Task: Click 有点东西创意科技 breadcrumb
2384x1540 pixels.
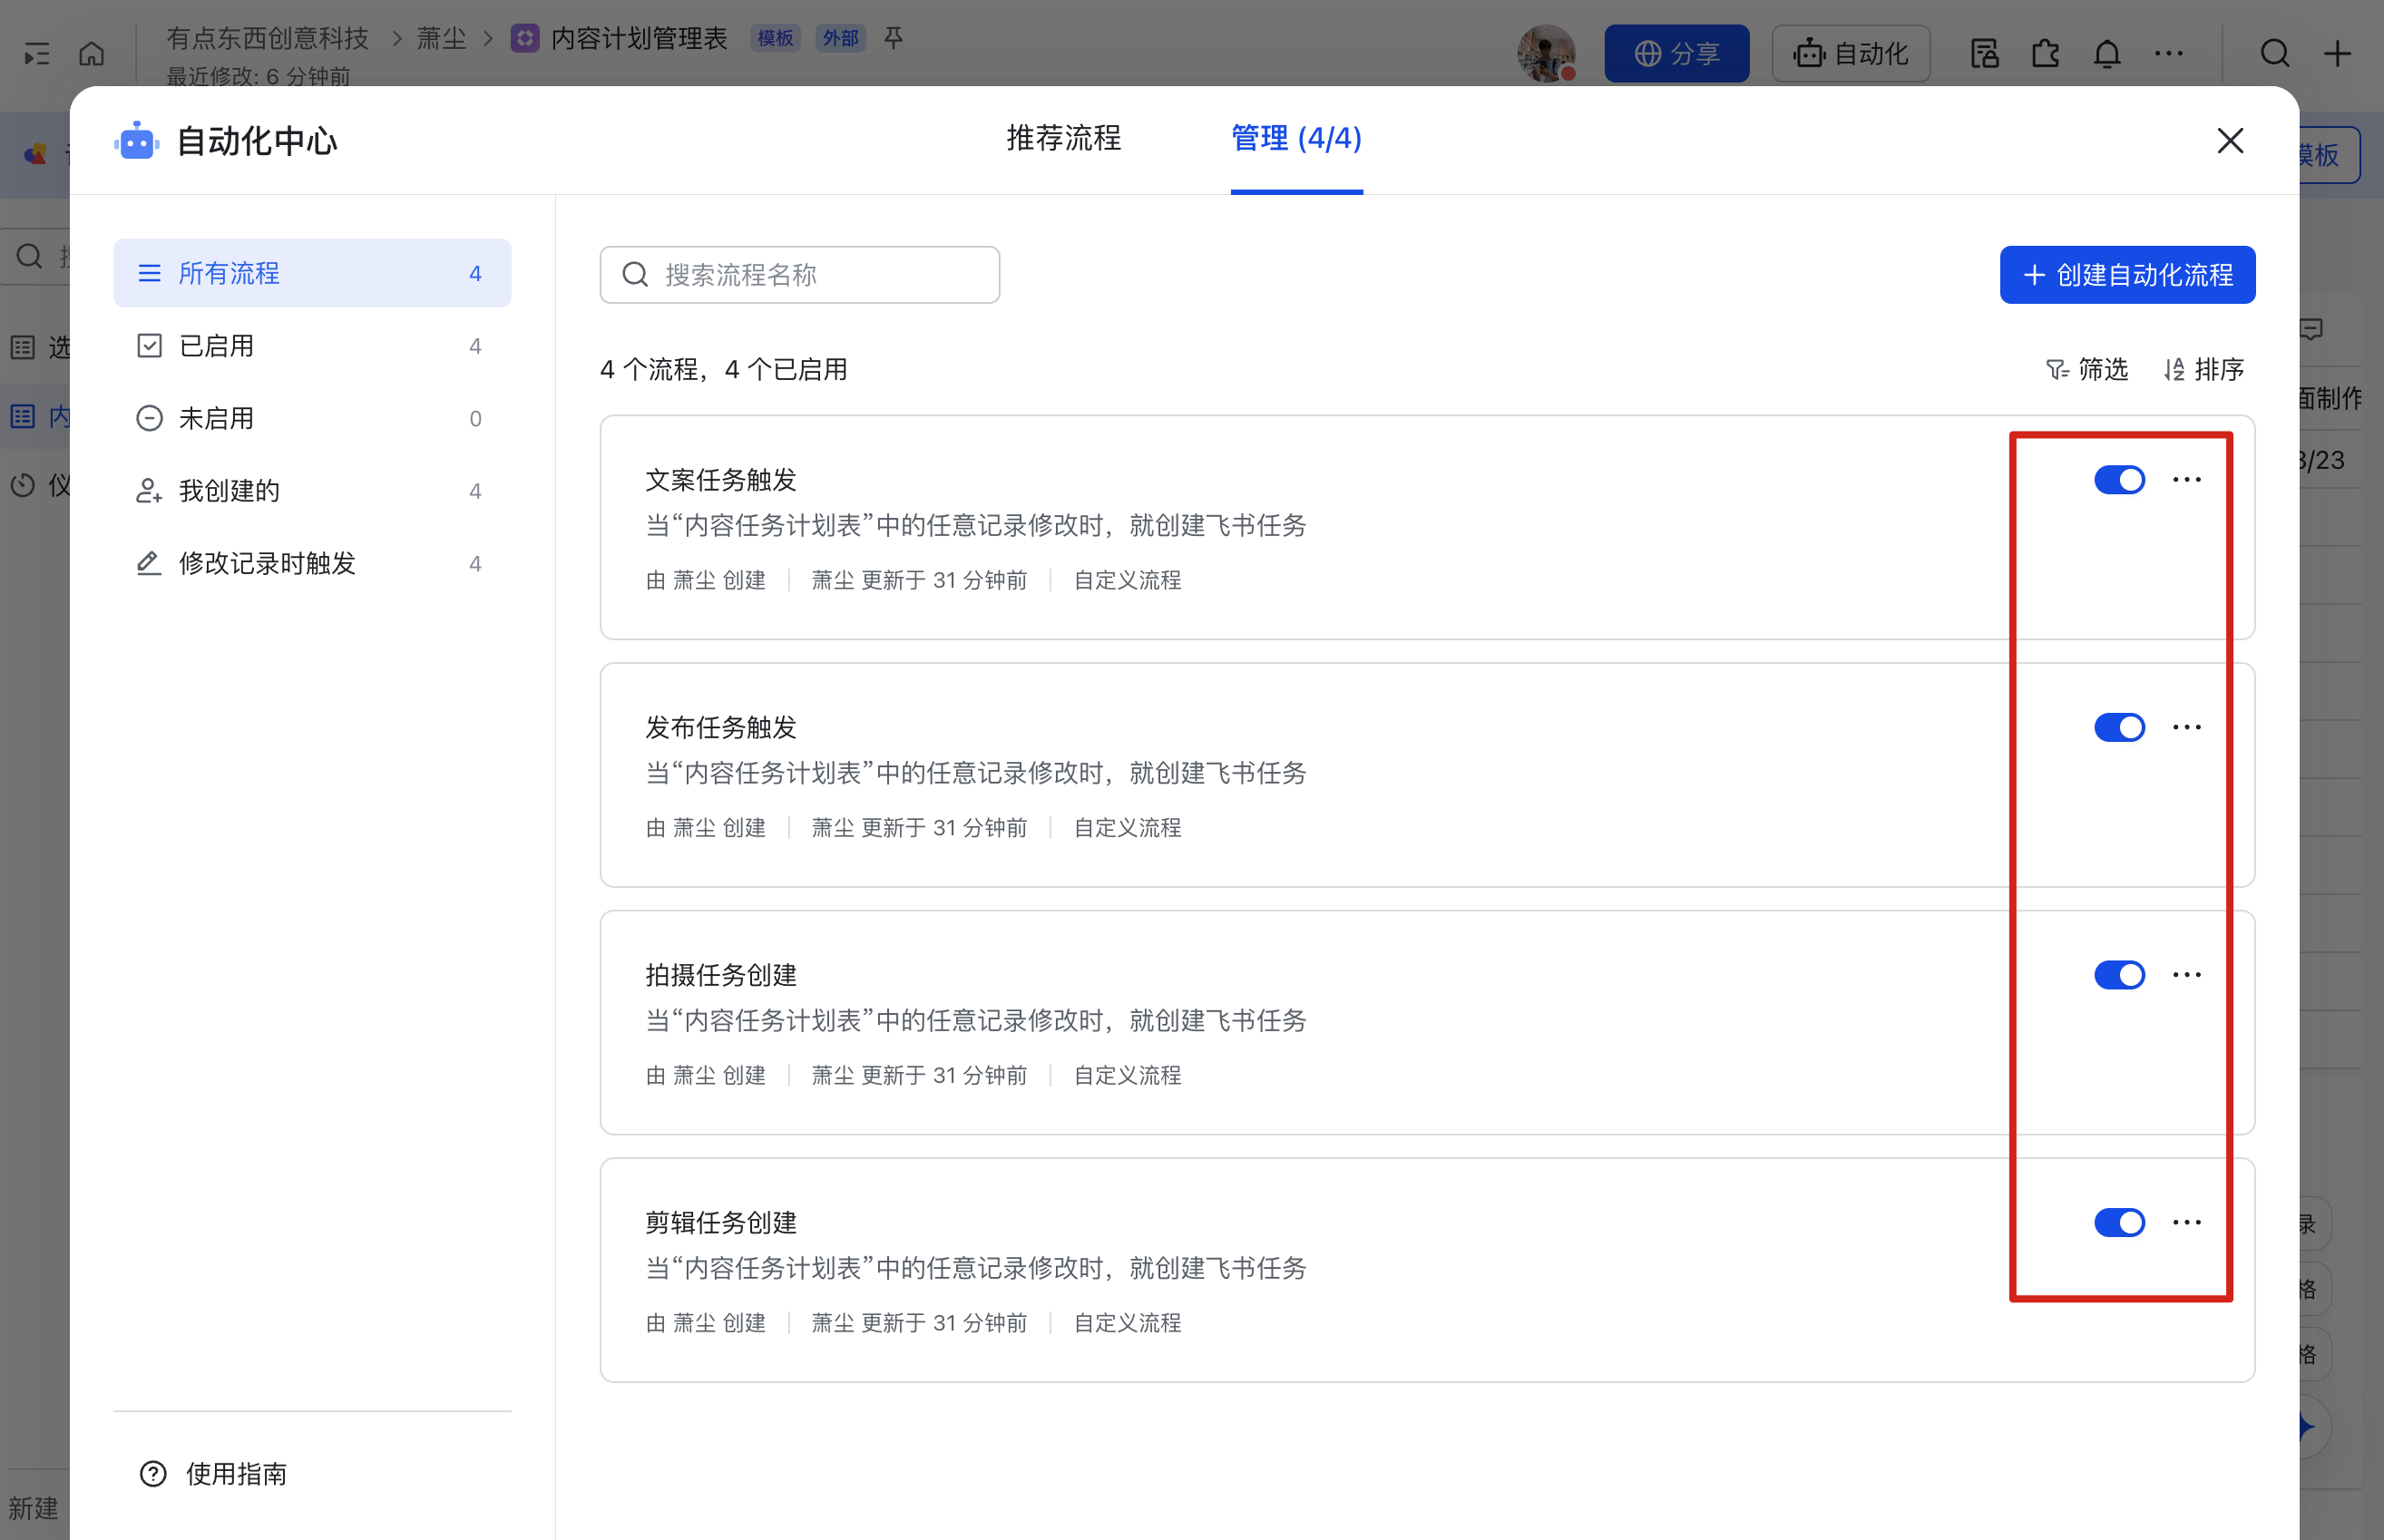Action: click(267, 38)
